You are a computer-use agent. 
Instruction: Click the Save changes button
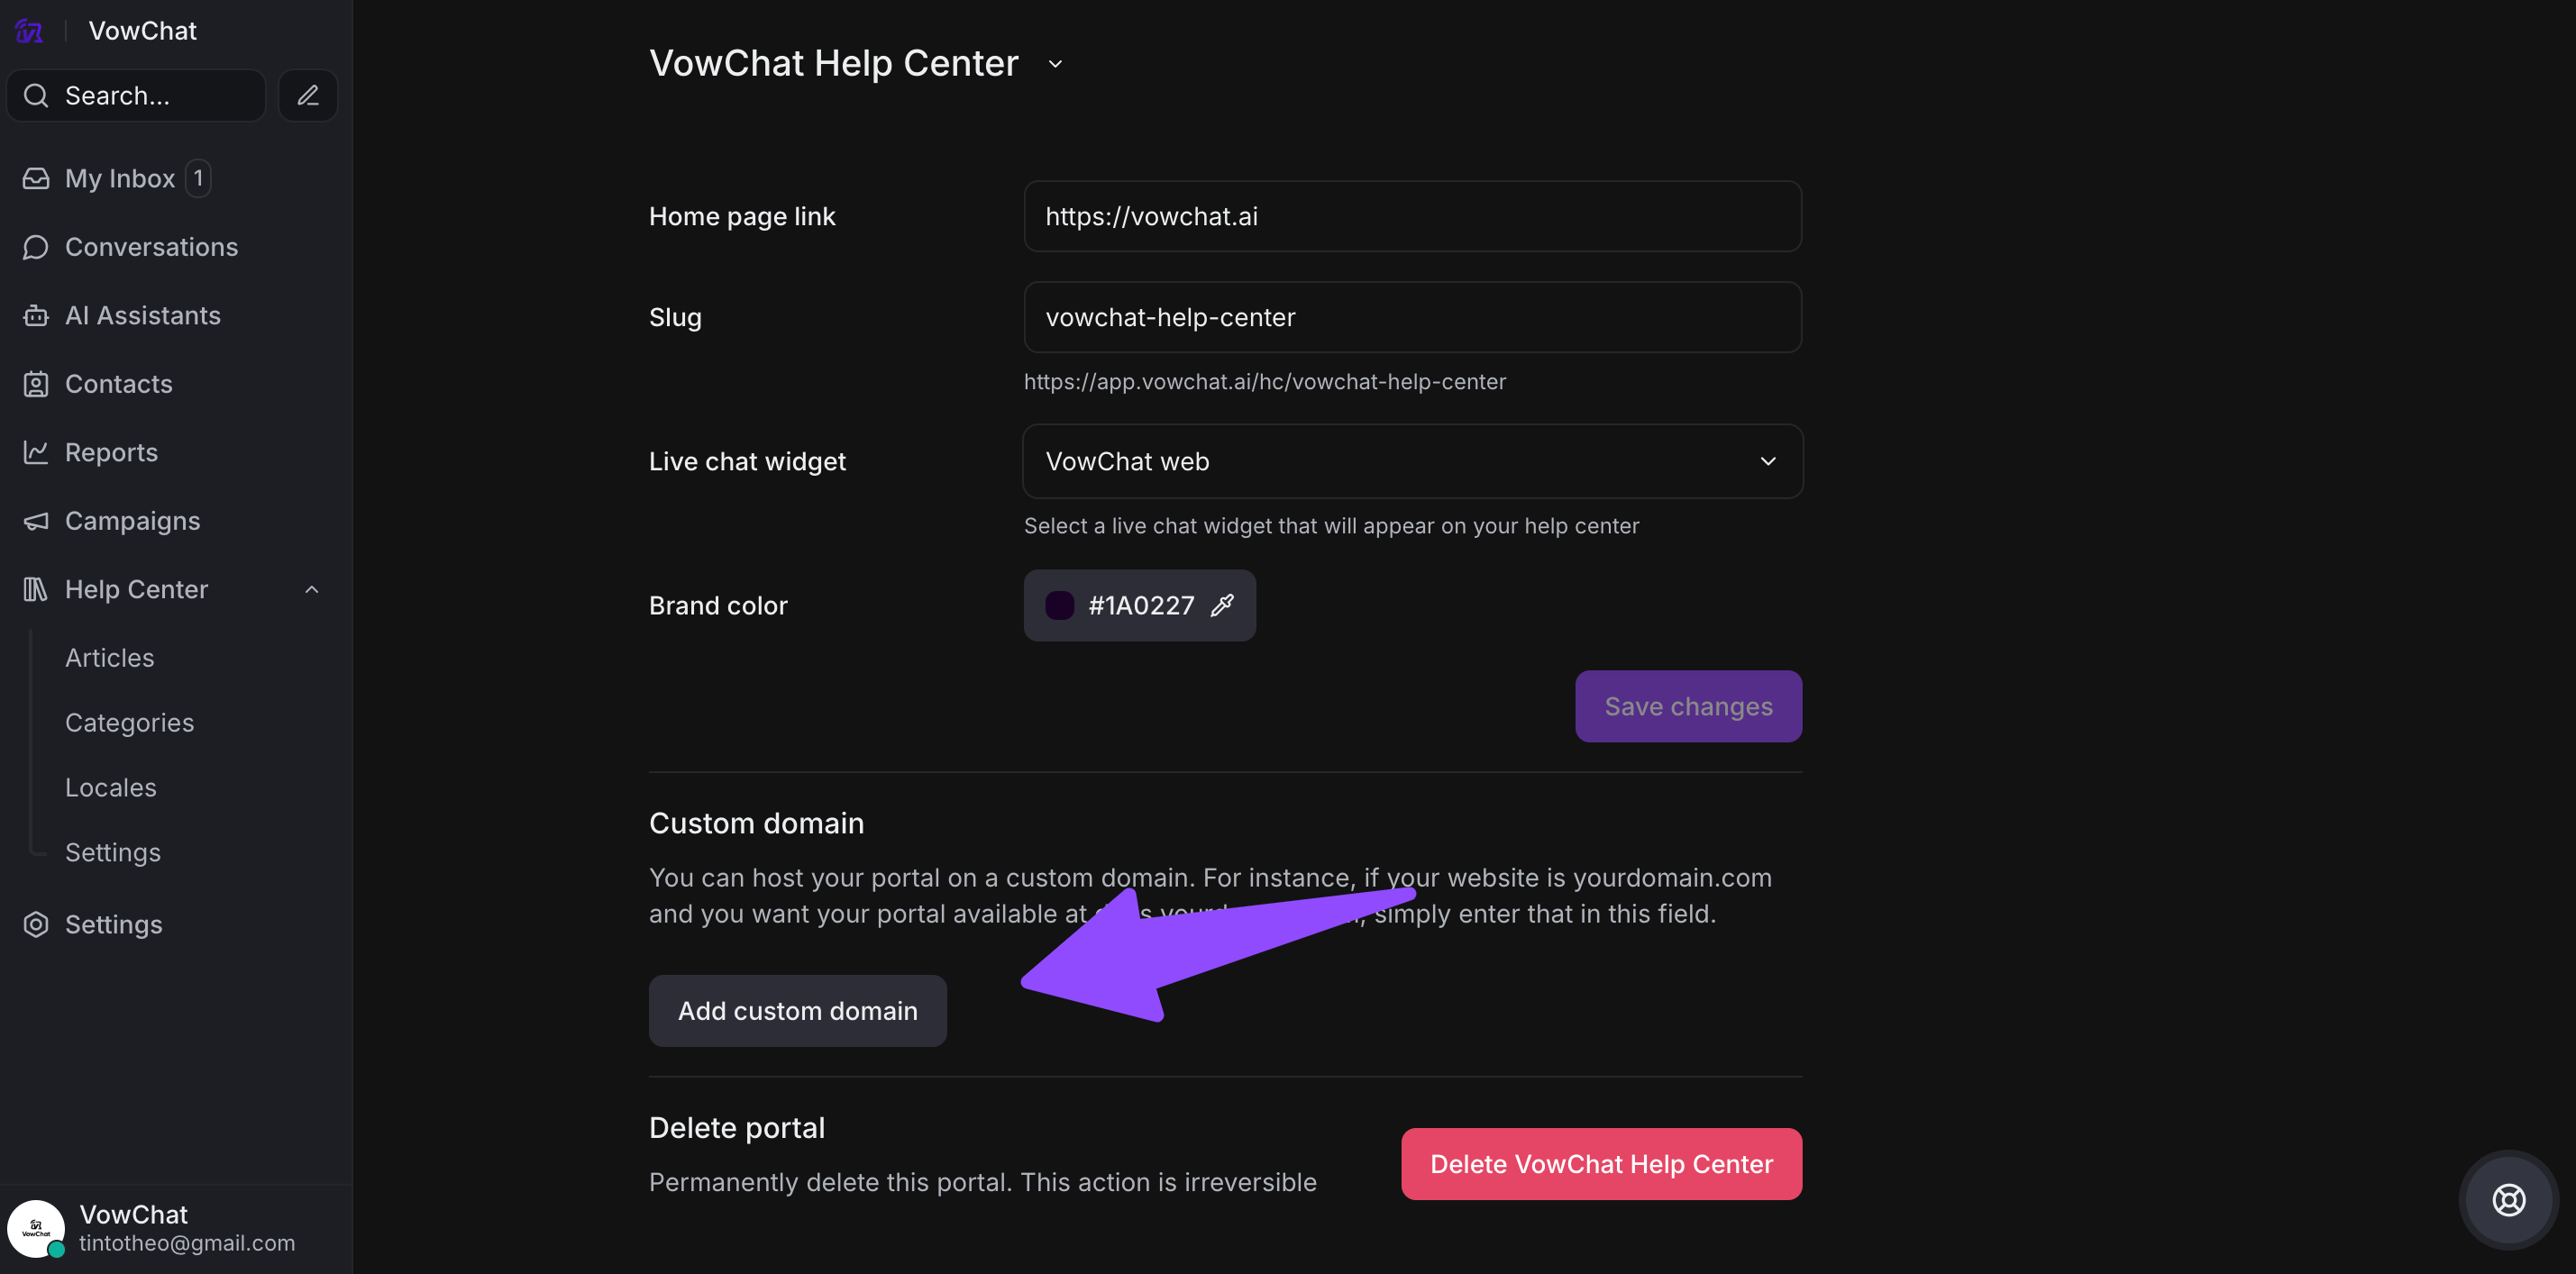coord(1688,706)
